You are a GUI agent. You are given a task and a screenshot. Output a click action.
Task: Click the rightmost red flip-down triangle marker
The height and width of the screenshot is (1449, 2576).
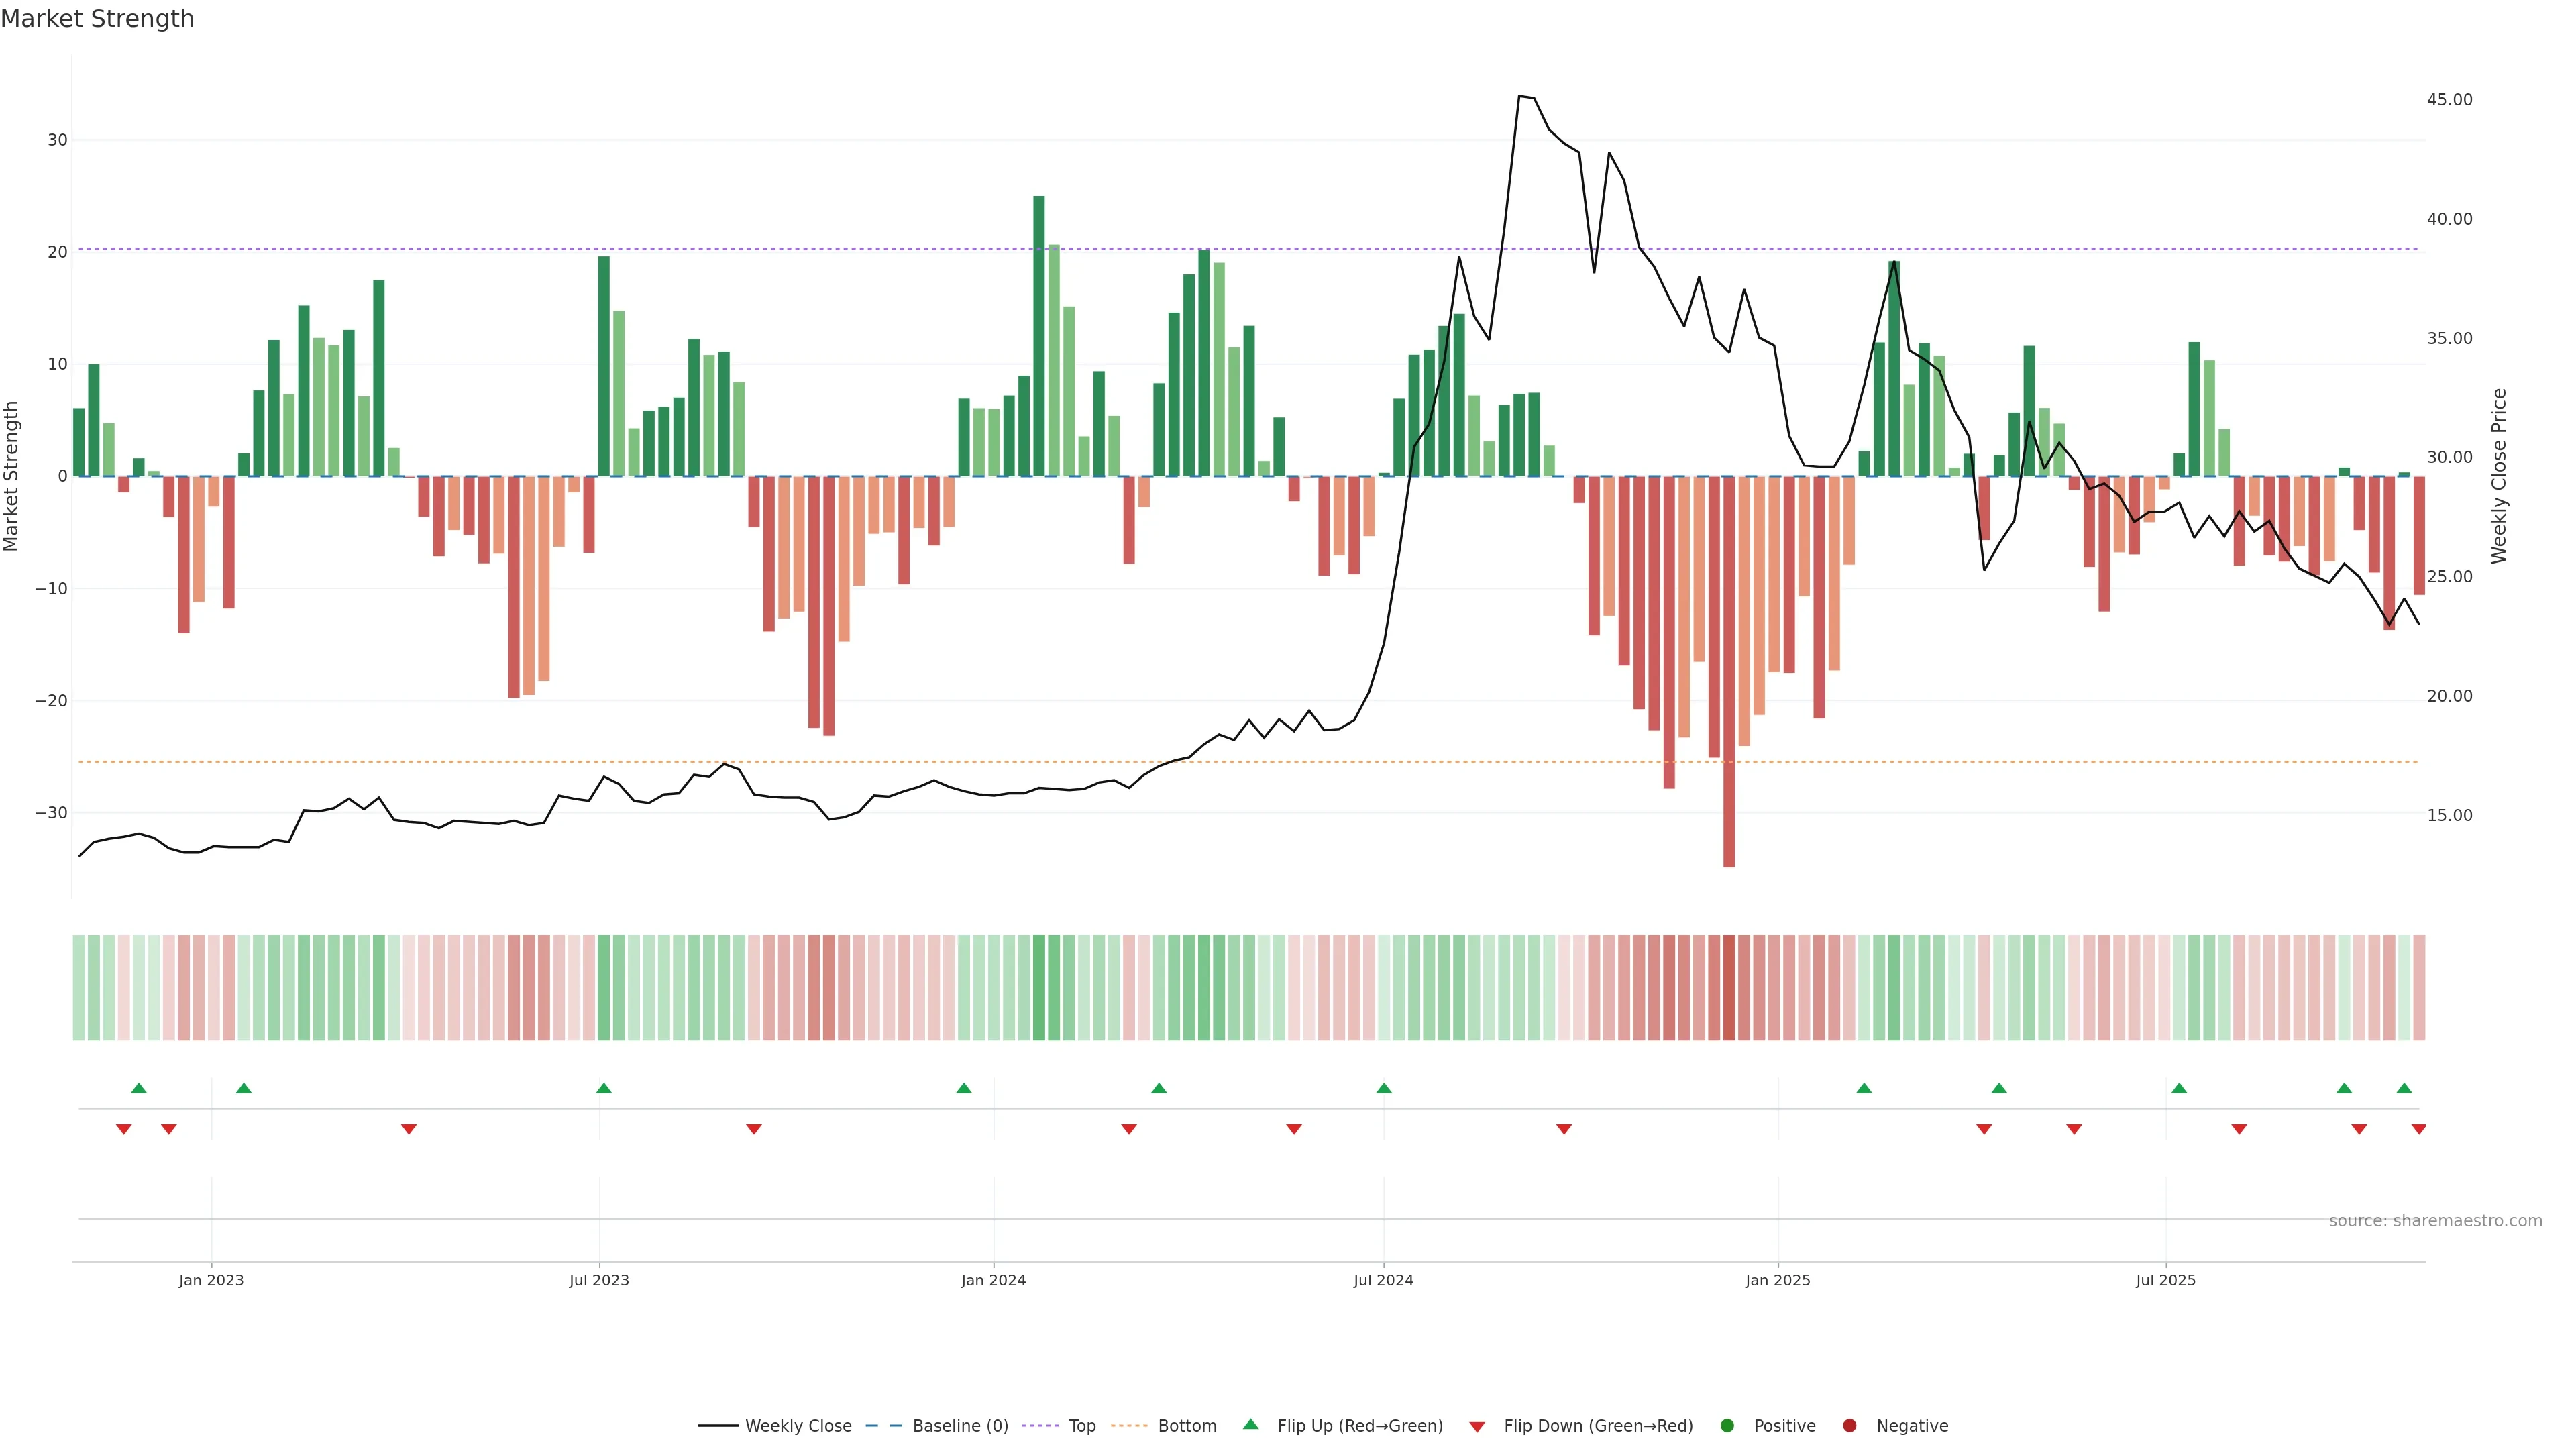[2418, 1129]
